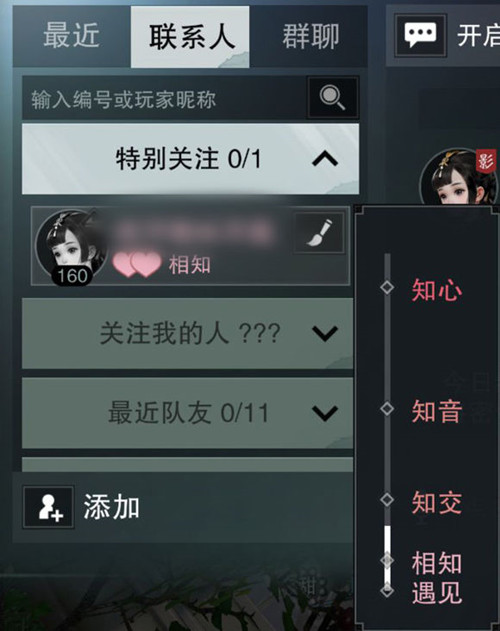Select the 知交 diamond marker
500x631 pixels.
[x=387, y=500]
